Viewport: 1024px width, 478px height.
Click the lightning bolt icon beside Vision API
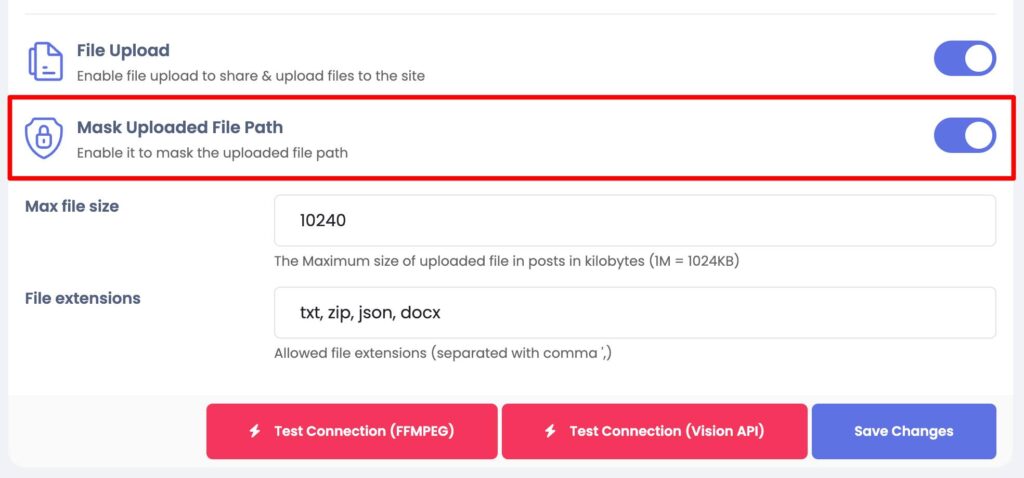(x=551, y=431)
